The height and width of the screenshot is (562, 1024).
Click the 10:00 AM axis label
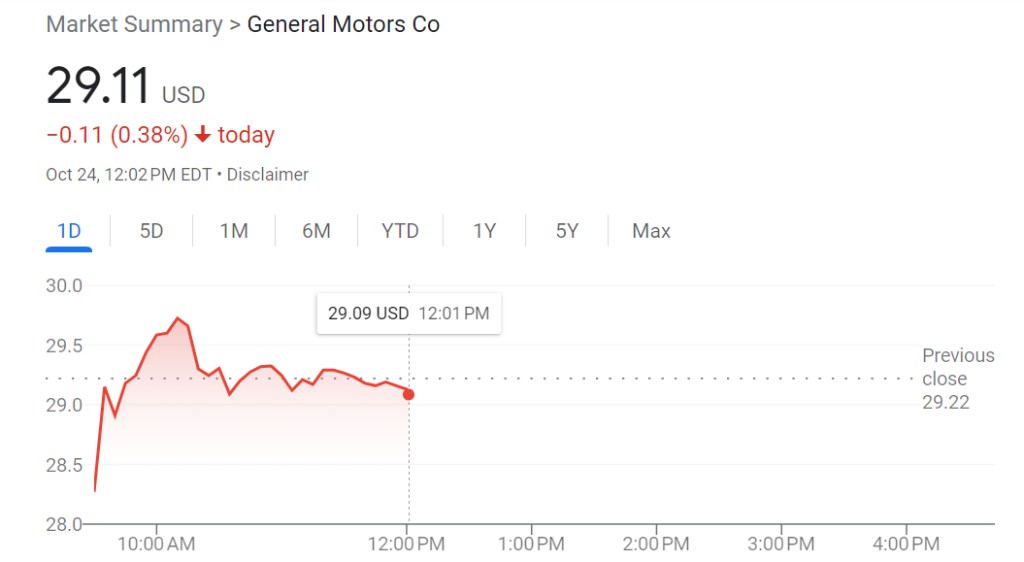(x=156, y=544)
